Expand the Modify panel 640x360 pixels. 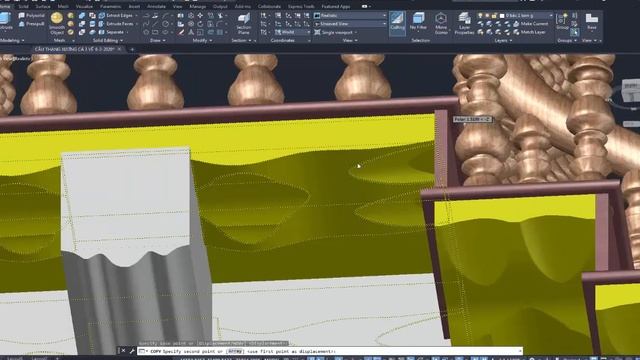(x=202, y=41)
